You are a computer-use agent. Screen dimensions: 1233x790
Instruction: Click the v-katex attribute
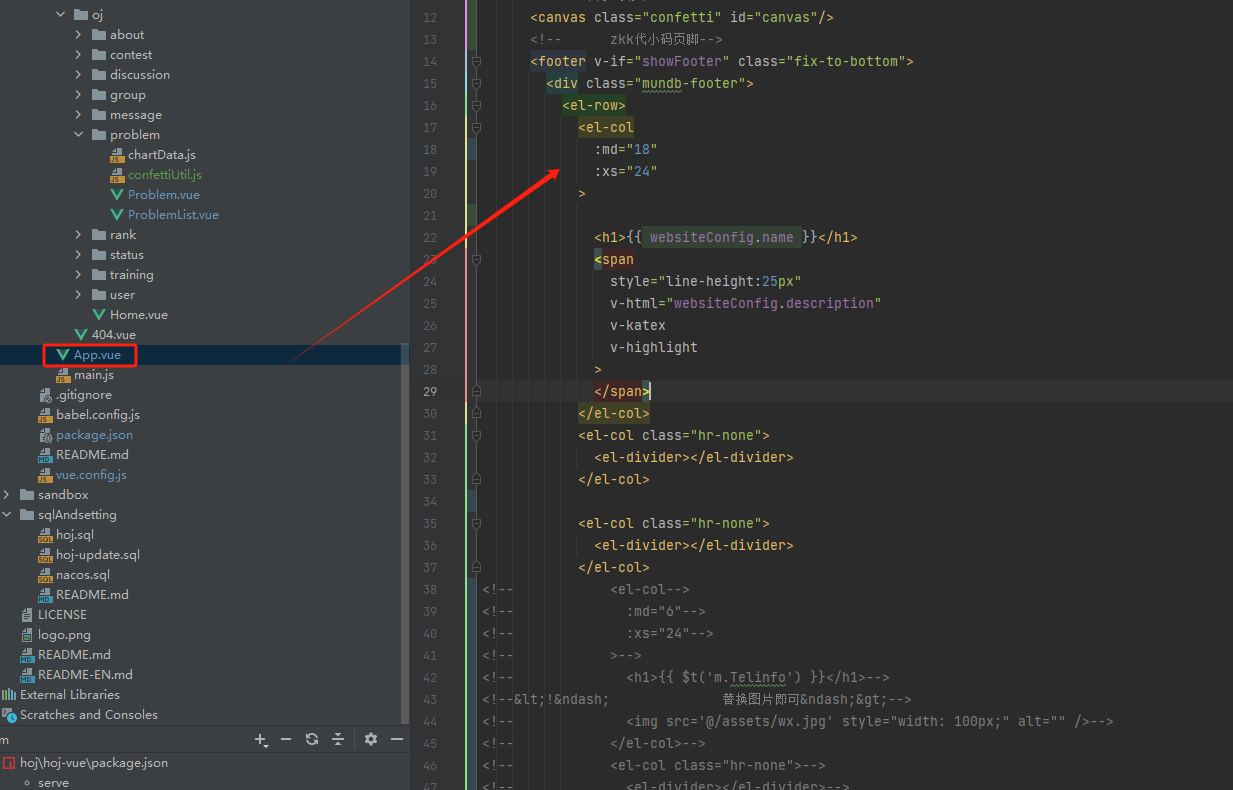pyautogui.click(x=638, y=325)
